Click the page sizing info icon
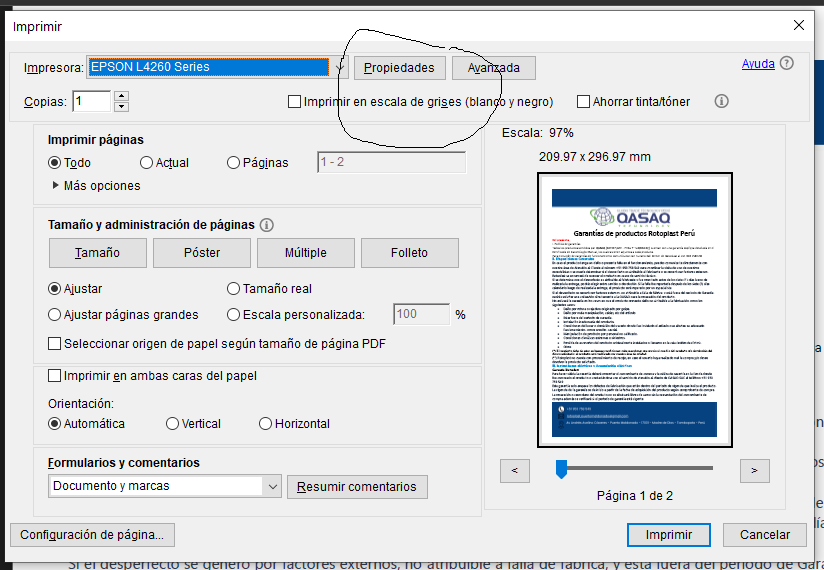 tap(266, 225)
